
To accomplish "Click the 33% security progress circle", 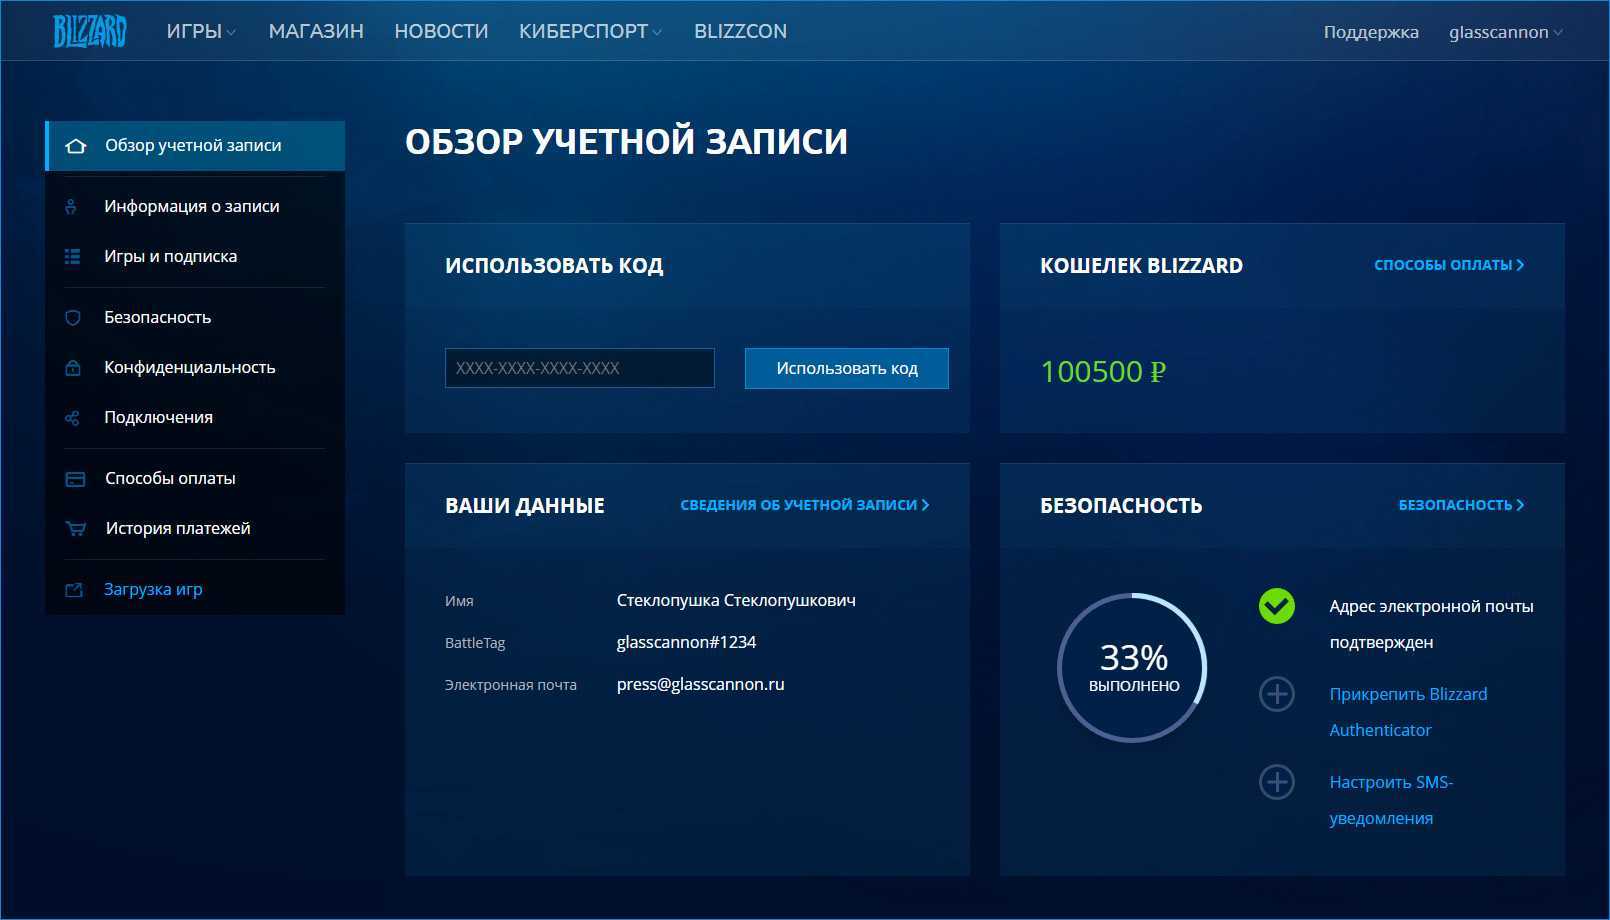I will tap(1133, 668).
